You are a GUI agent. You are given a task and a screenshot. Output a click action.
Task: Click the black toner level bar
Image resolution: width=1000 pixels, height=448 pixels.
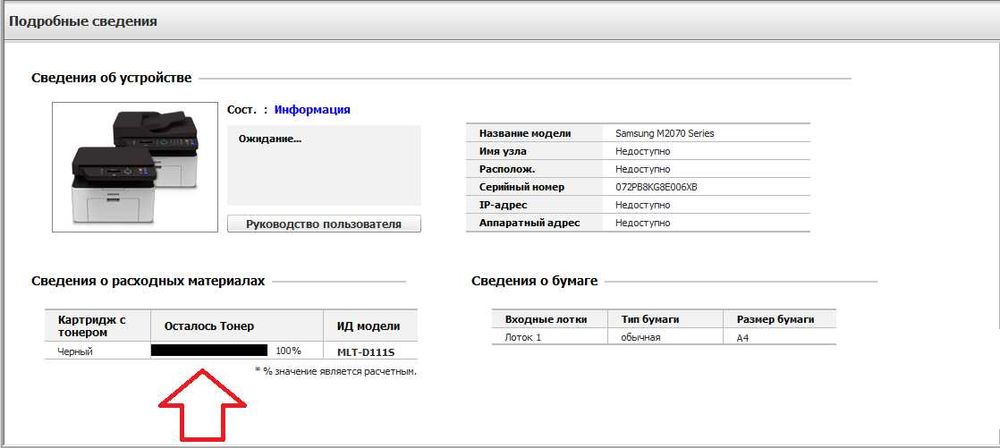click(209, 351)
